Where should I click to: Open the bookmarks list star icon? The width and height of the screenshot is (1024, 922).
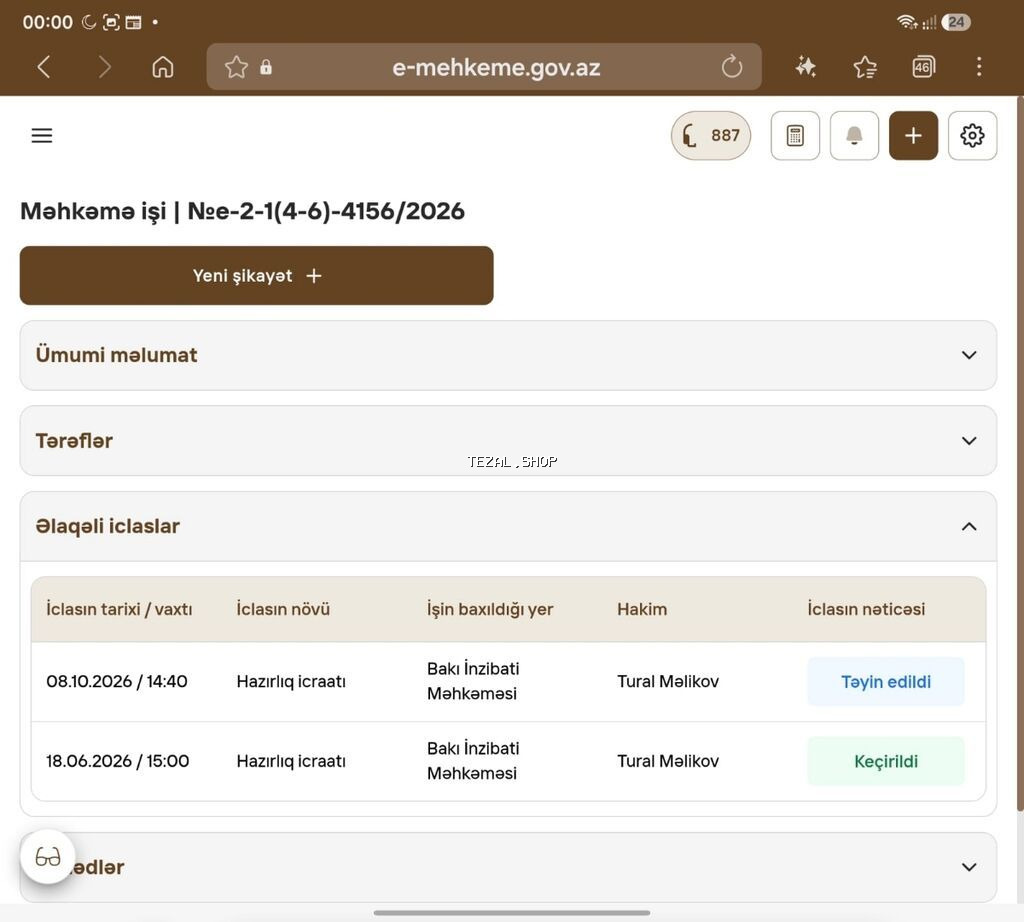pos(865,67)
